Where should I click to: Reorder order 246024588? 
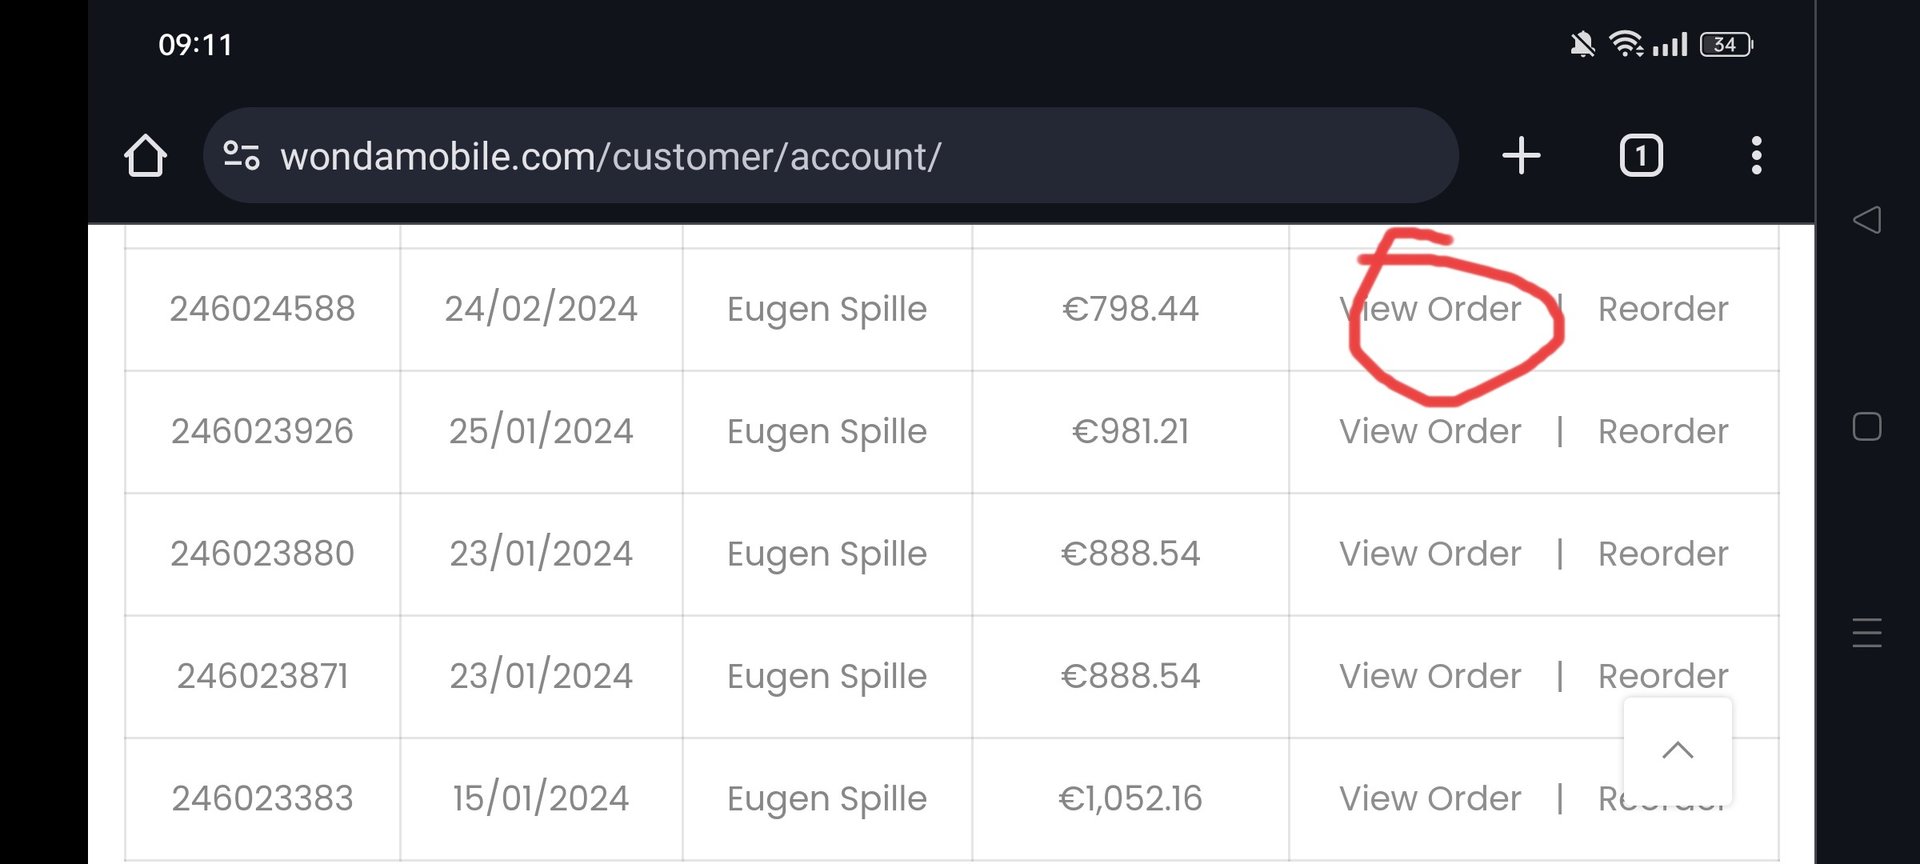tap(1663, 309)
